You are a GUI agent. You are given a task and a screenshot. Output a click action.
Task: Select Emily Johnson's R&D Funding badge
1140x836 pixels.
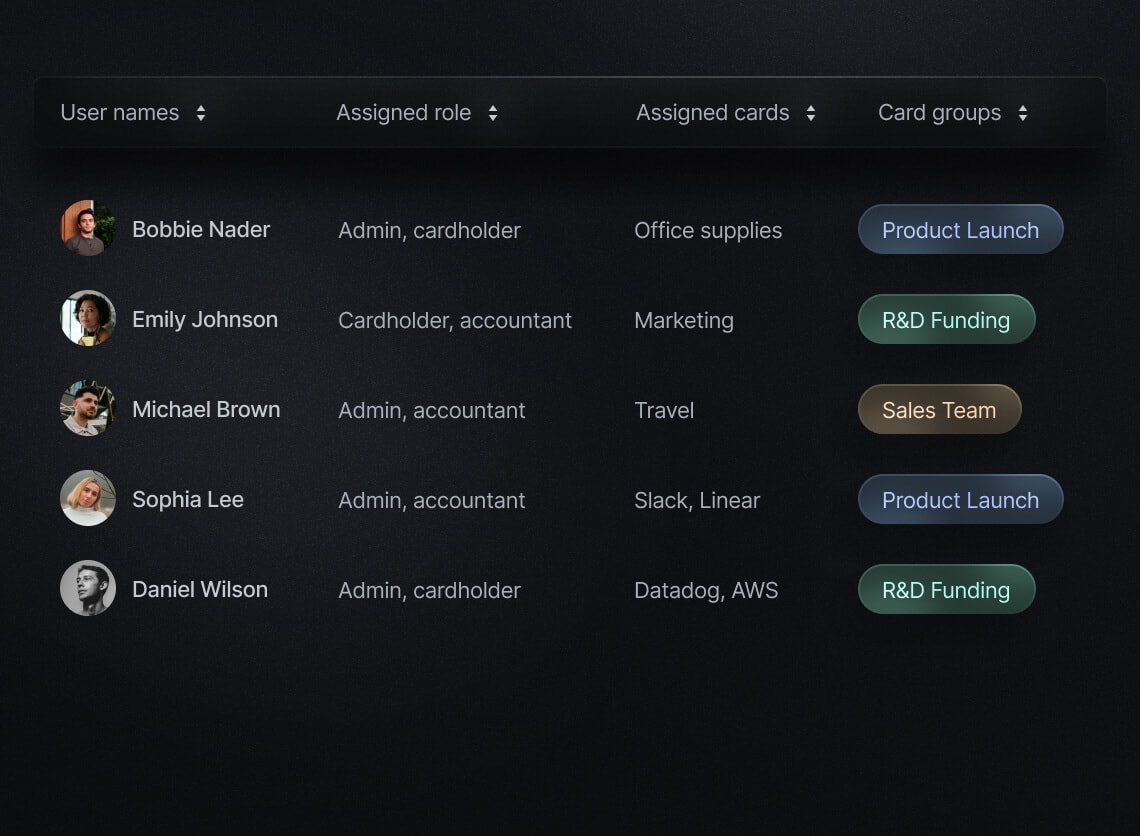pos(946,320)
